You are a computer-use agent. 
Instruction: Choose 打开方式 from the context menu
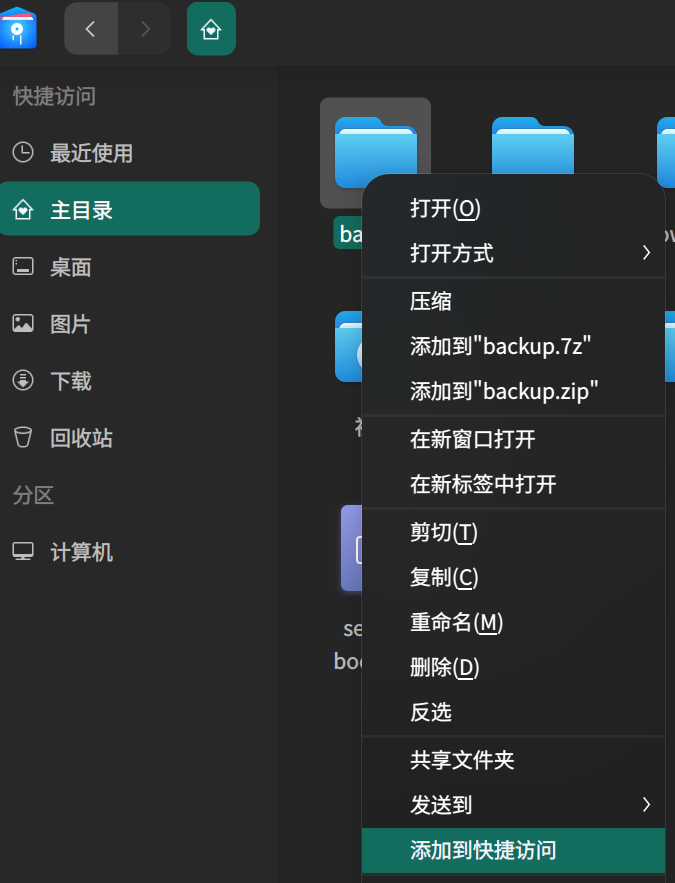(x=513, y=253)
